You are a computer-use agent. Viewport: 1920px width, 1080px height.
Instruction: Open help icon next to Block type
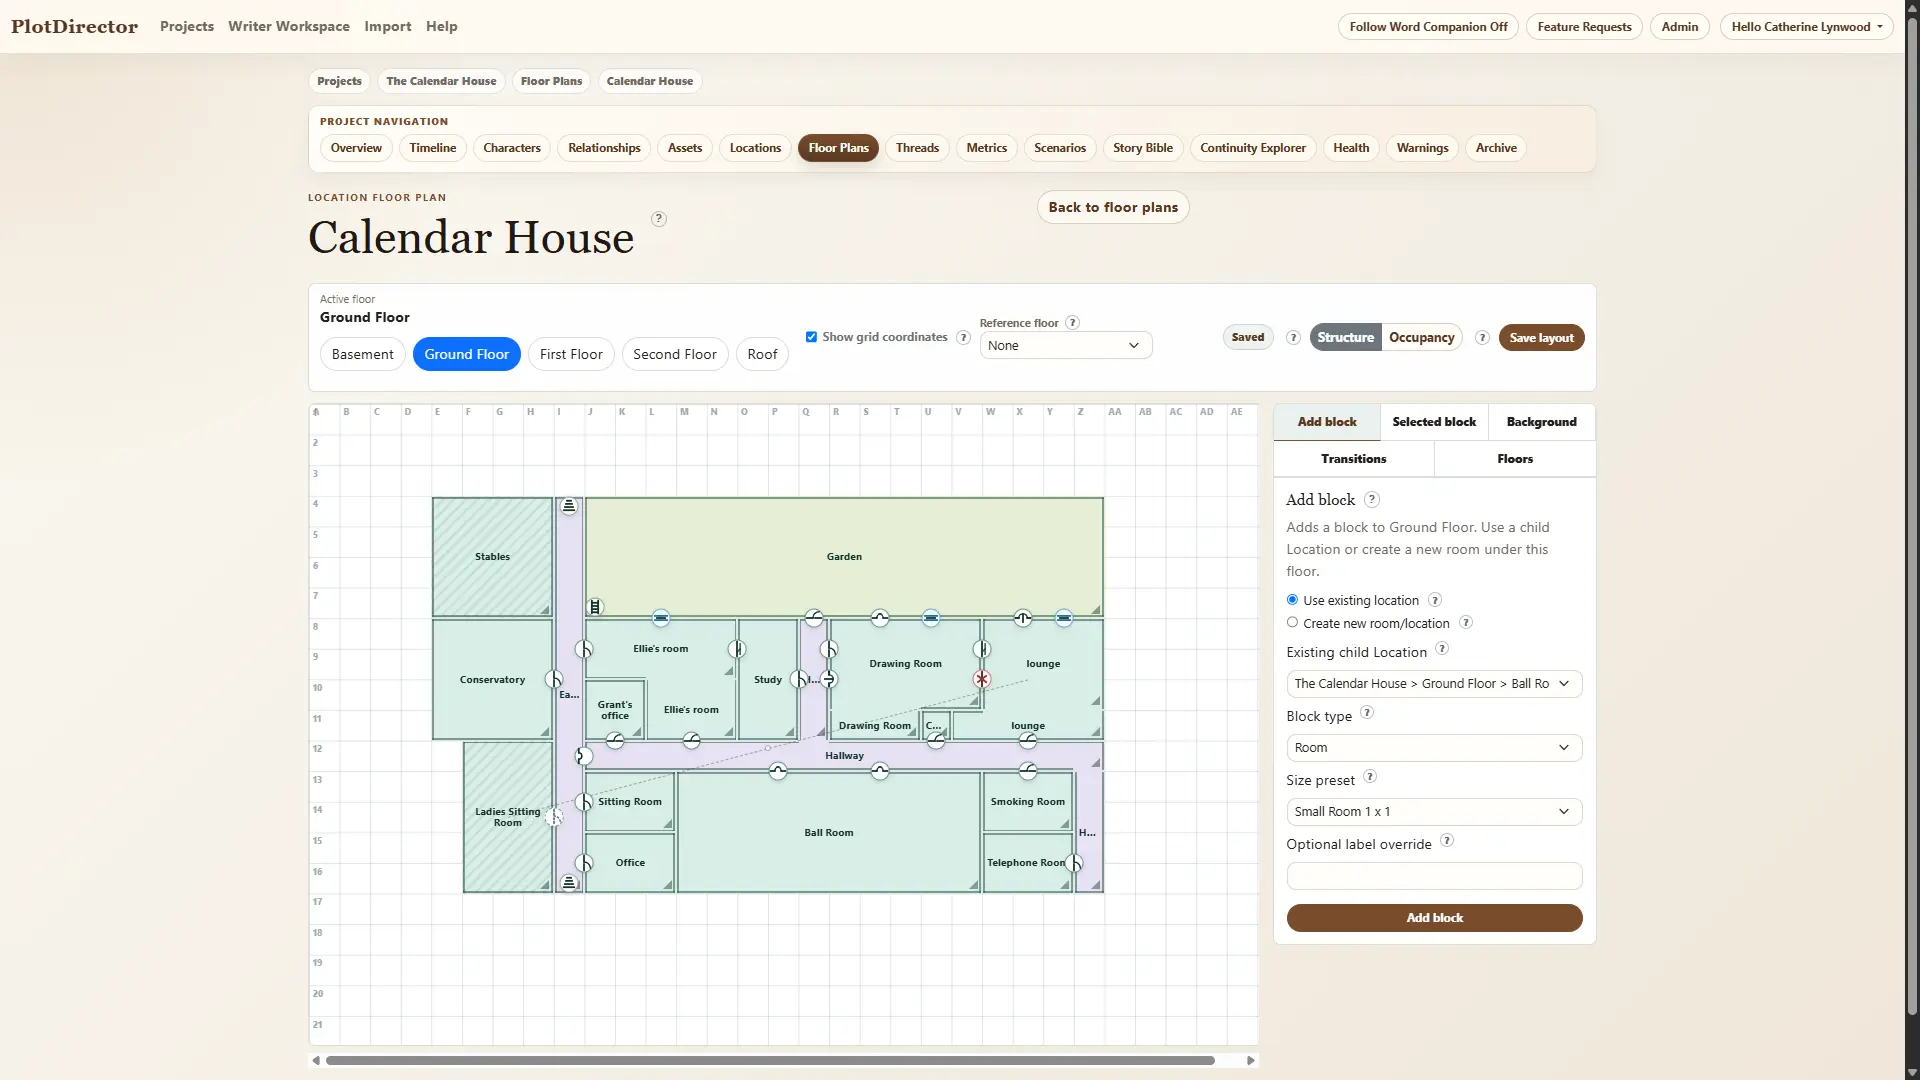(1367, 713)
